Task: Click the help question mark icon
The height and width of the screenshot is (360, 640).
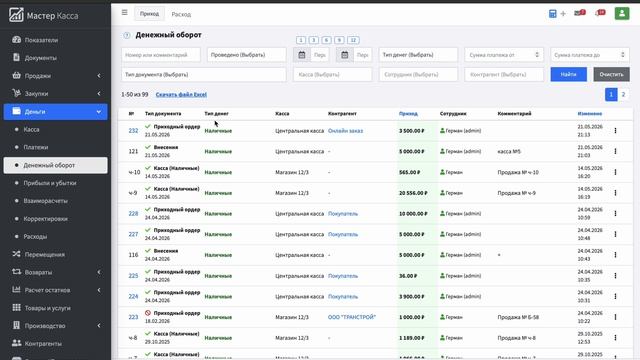Action: pyautogui.click(x=127, y=36)
